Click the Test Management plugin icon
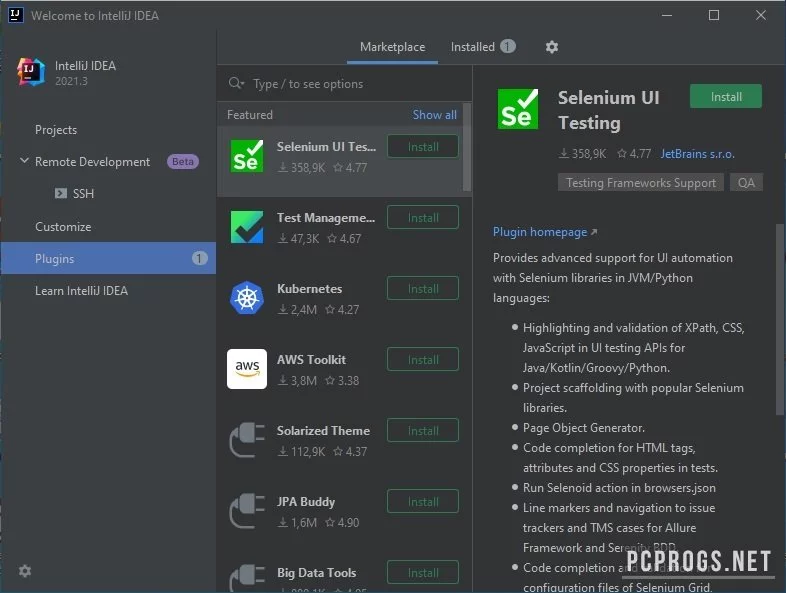Screen dimensions: 786x593 click(x=247, y=227)
